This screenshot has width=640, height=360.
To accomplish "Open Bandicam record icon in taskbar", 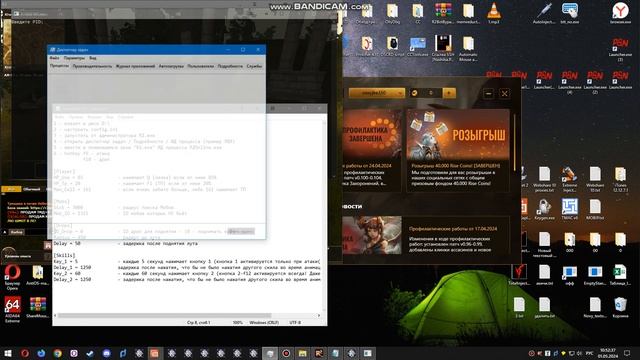I will [286, 353].
